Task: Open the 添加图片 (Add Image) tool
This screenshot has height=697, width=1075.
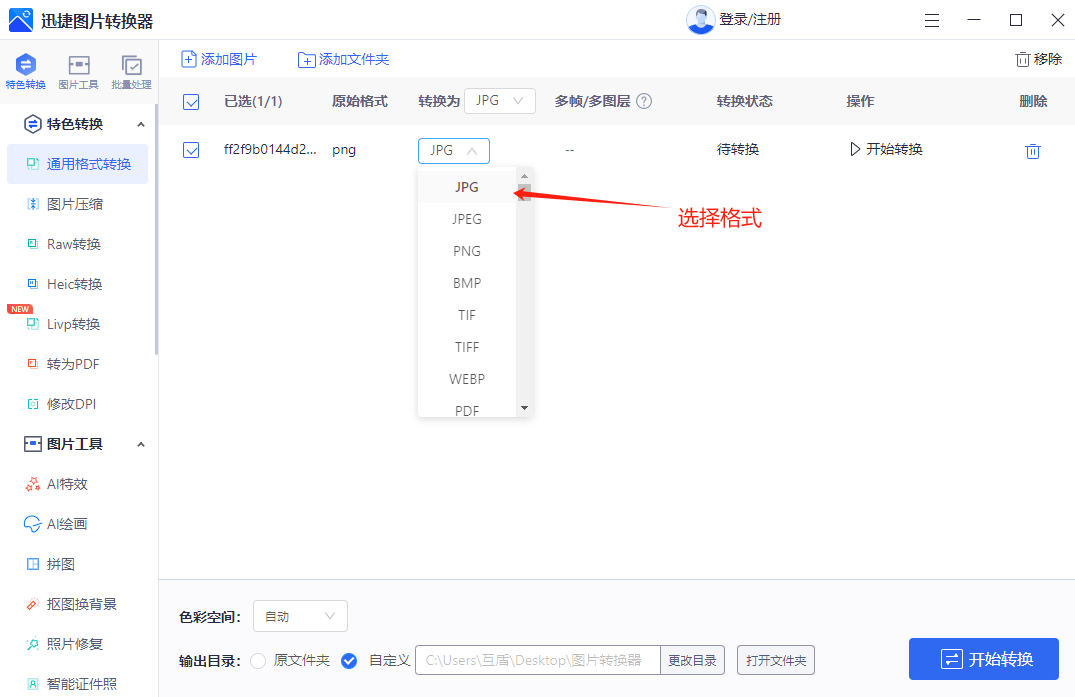Action: pos(219,59)
